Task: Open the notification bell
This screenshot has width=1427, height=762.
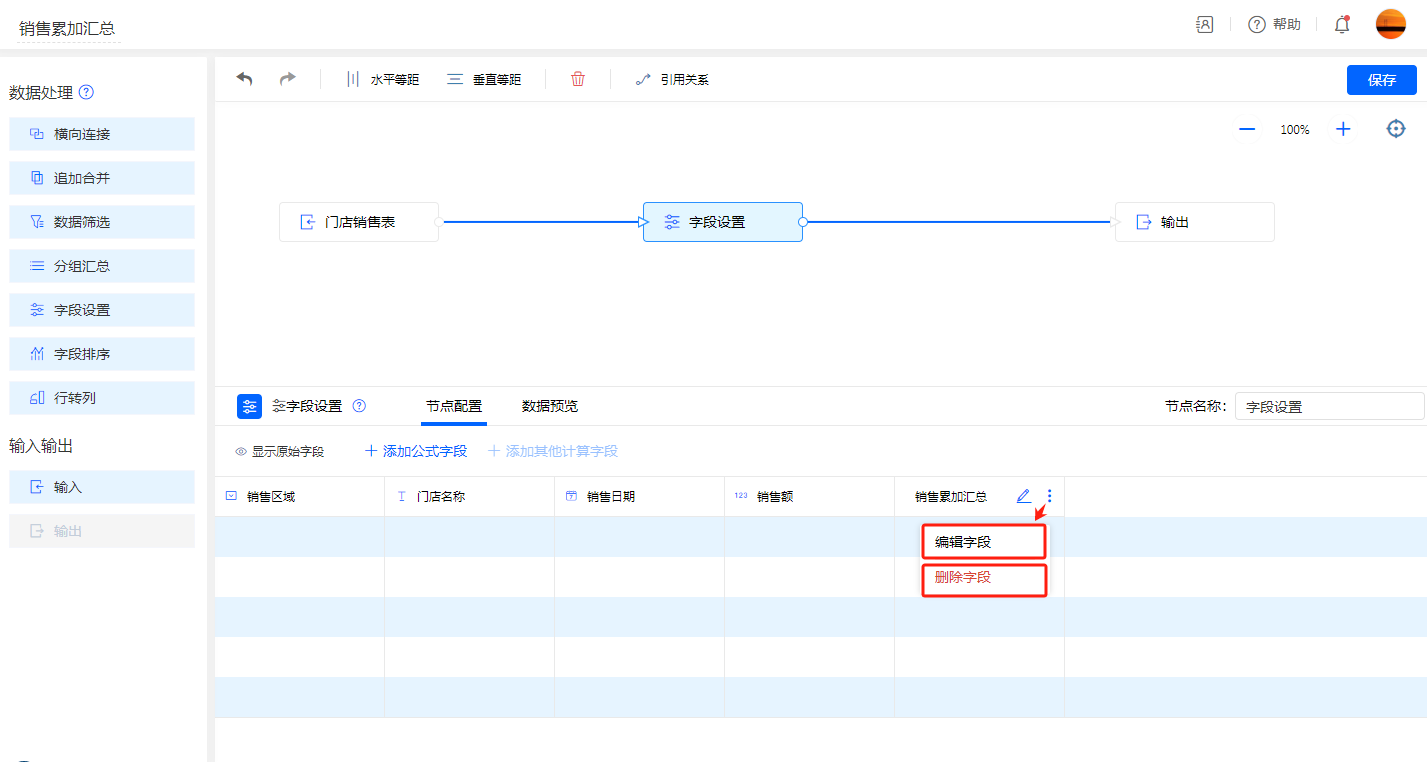Action: point(1342,25)
